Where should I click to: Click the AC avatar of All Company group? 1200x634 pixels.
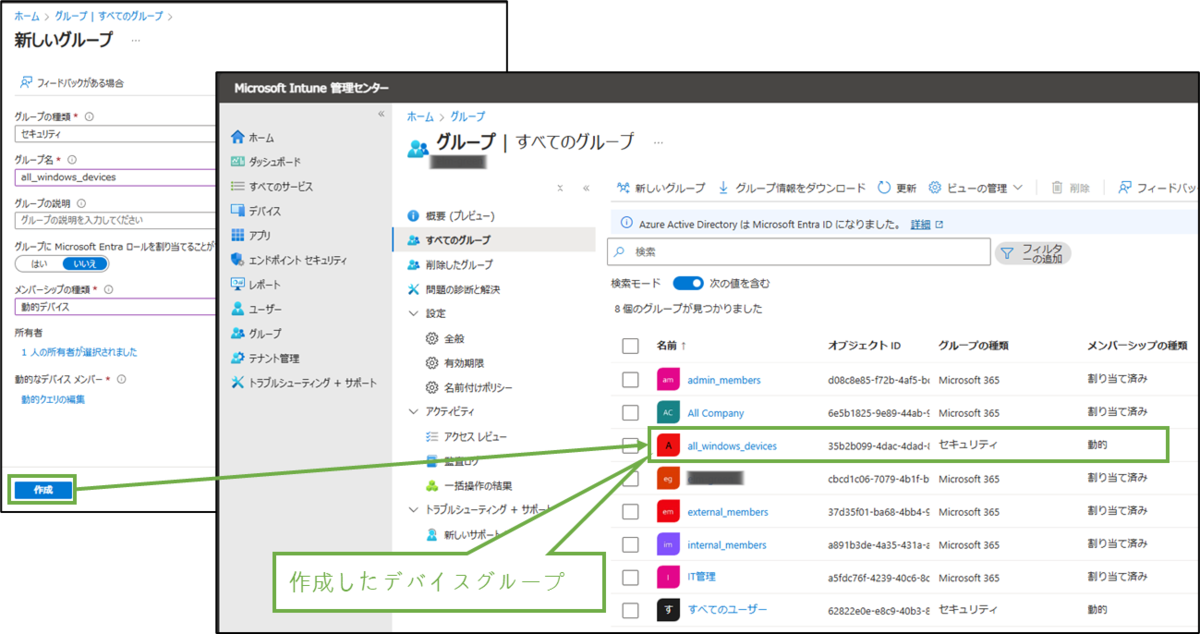tap(669, 413)
